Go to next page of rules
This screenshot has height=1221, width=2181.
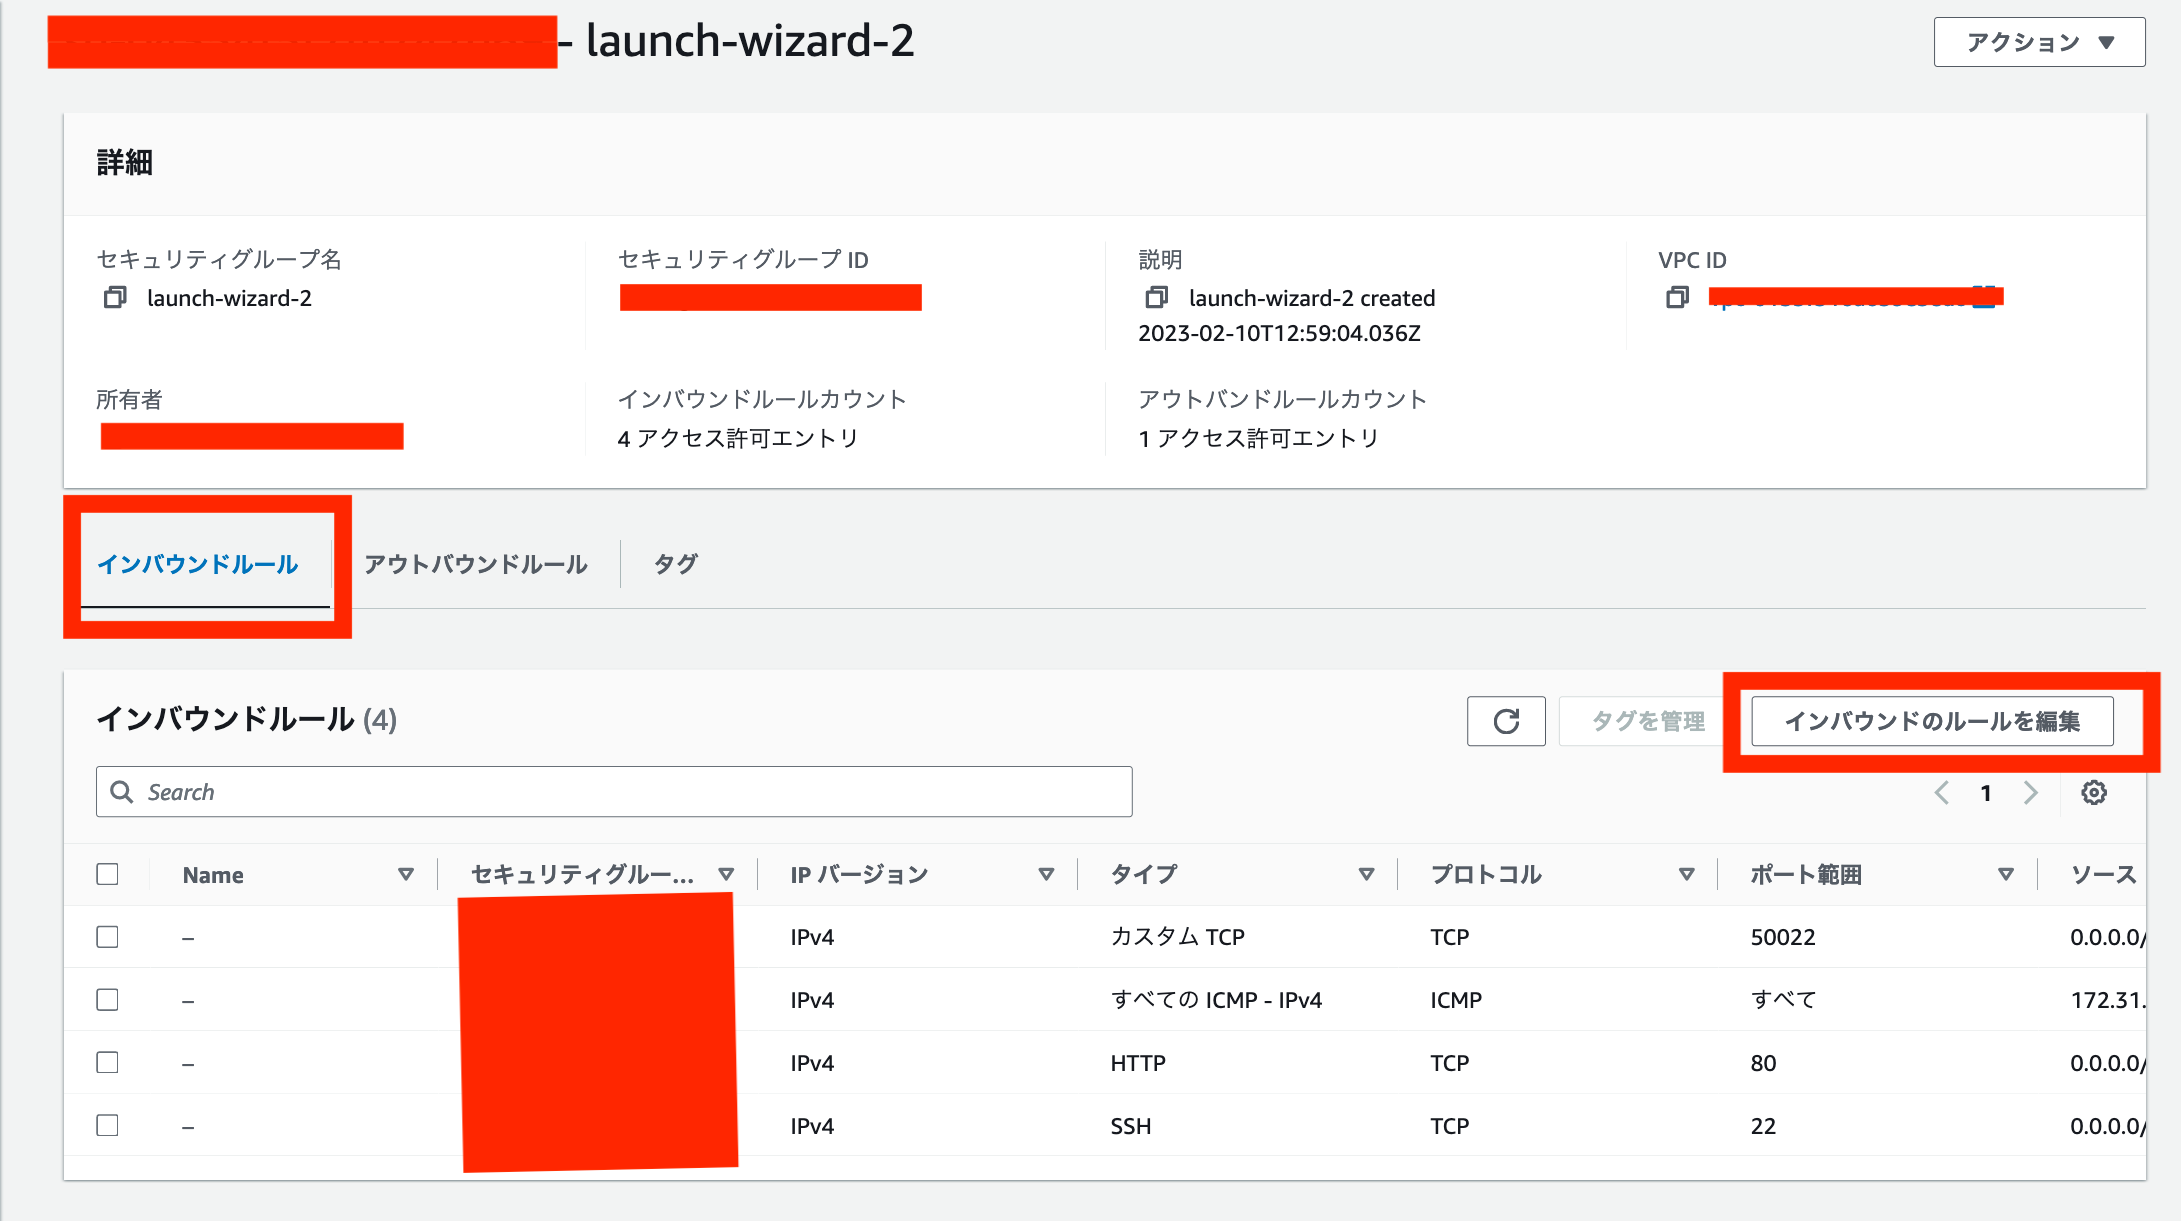point(2030,793)
